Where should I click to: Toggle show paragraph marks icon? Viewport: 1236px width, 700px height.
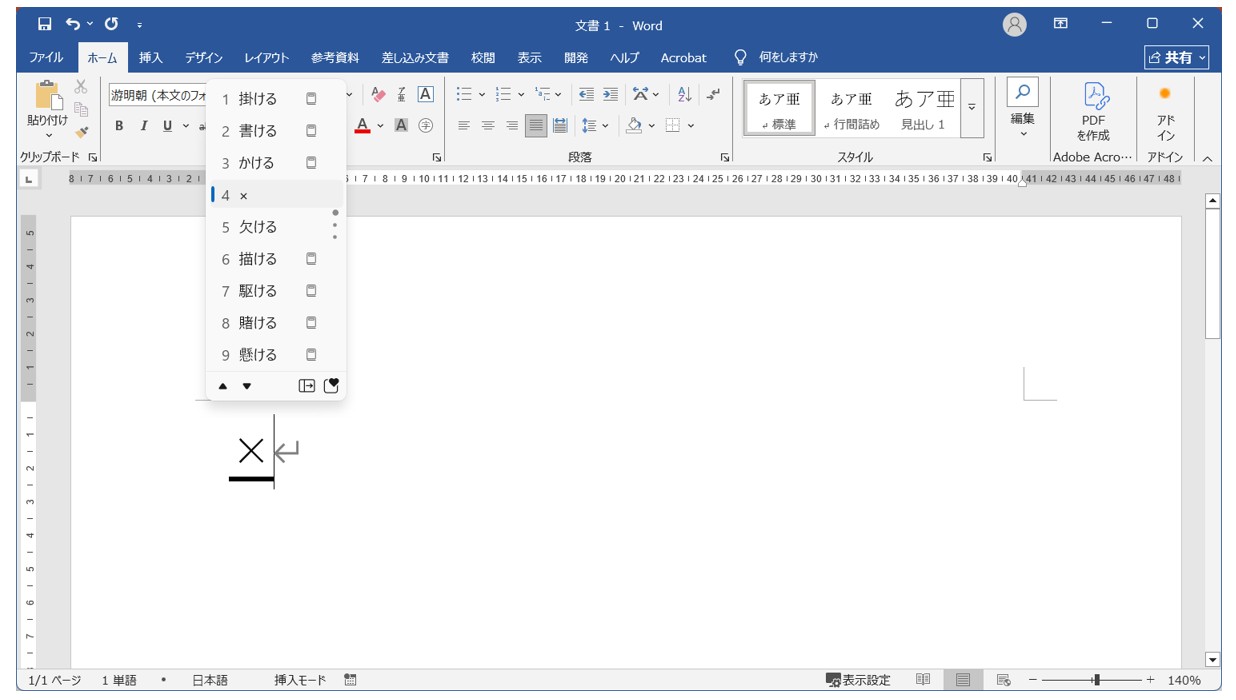point(713,94)
